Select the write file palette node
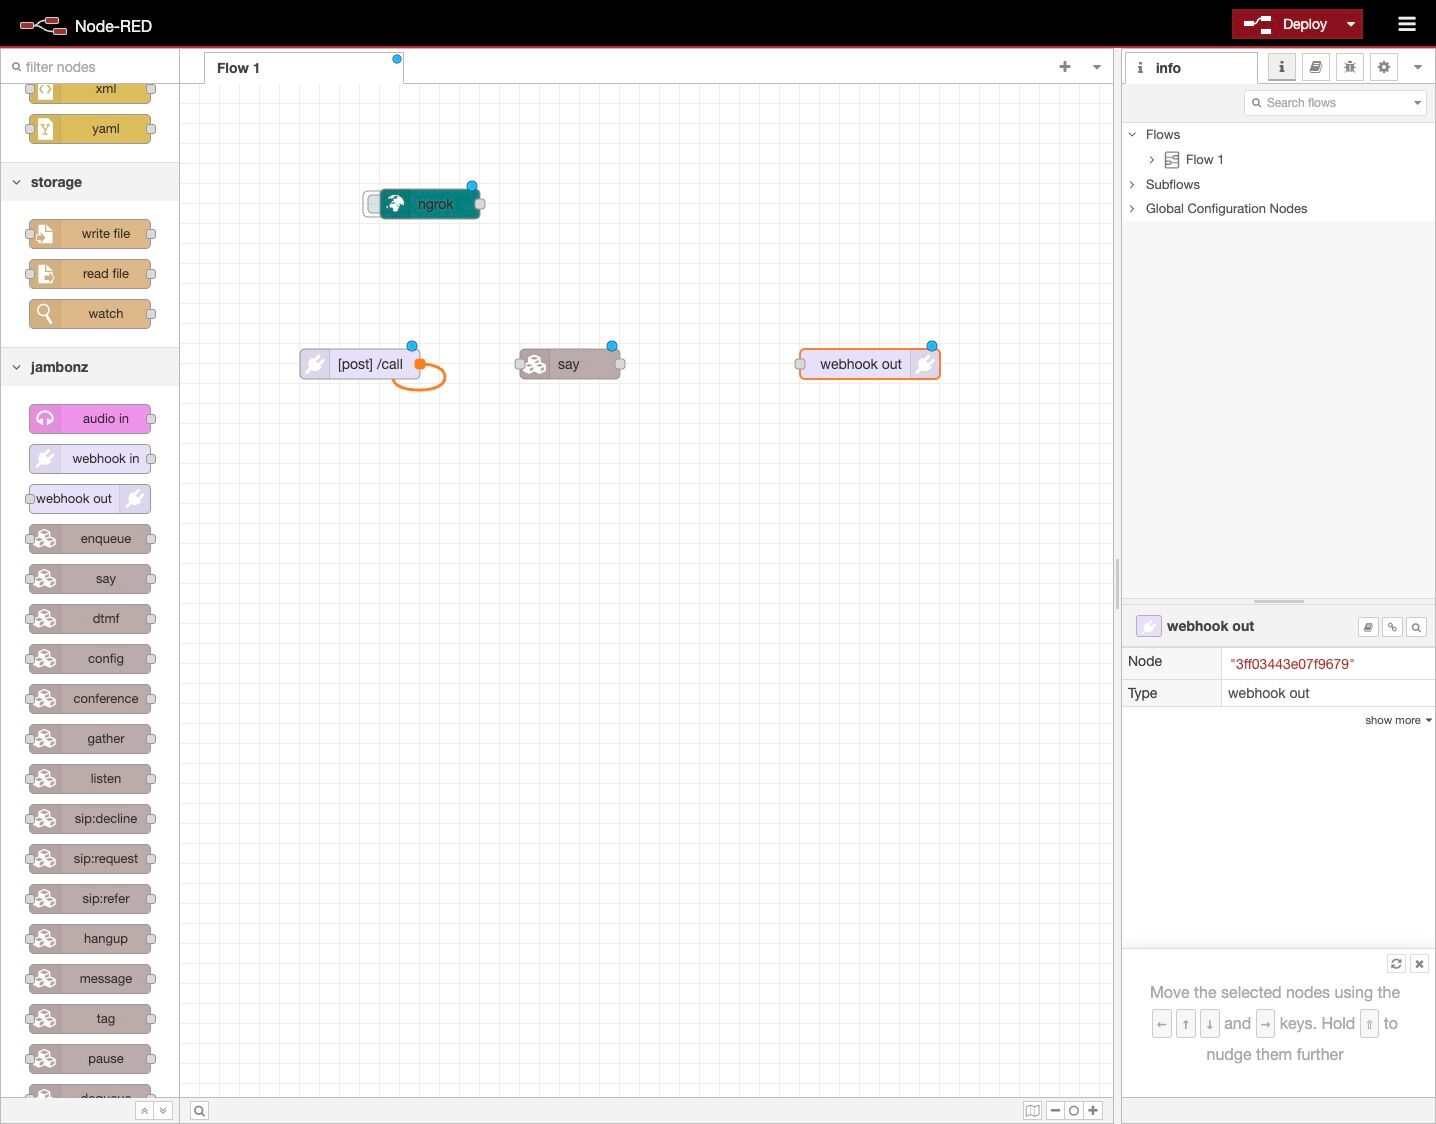 pos(90,234)
